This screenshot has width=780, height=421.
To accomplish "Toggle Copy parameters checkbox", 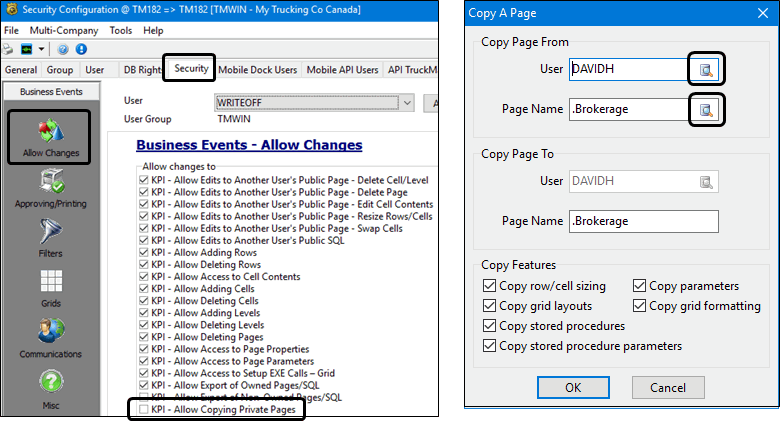I will click(639, 286).
